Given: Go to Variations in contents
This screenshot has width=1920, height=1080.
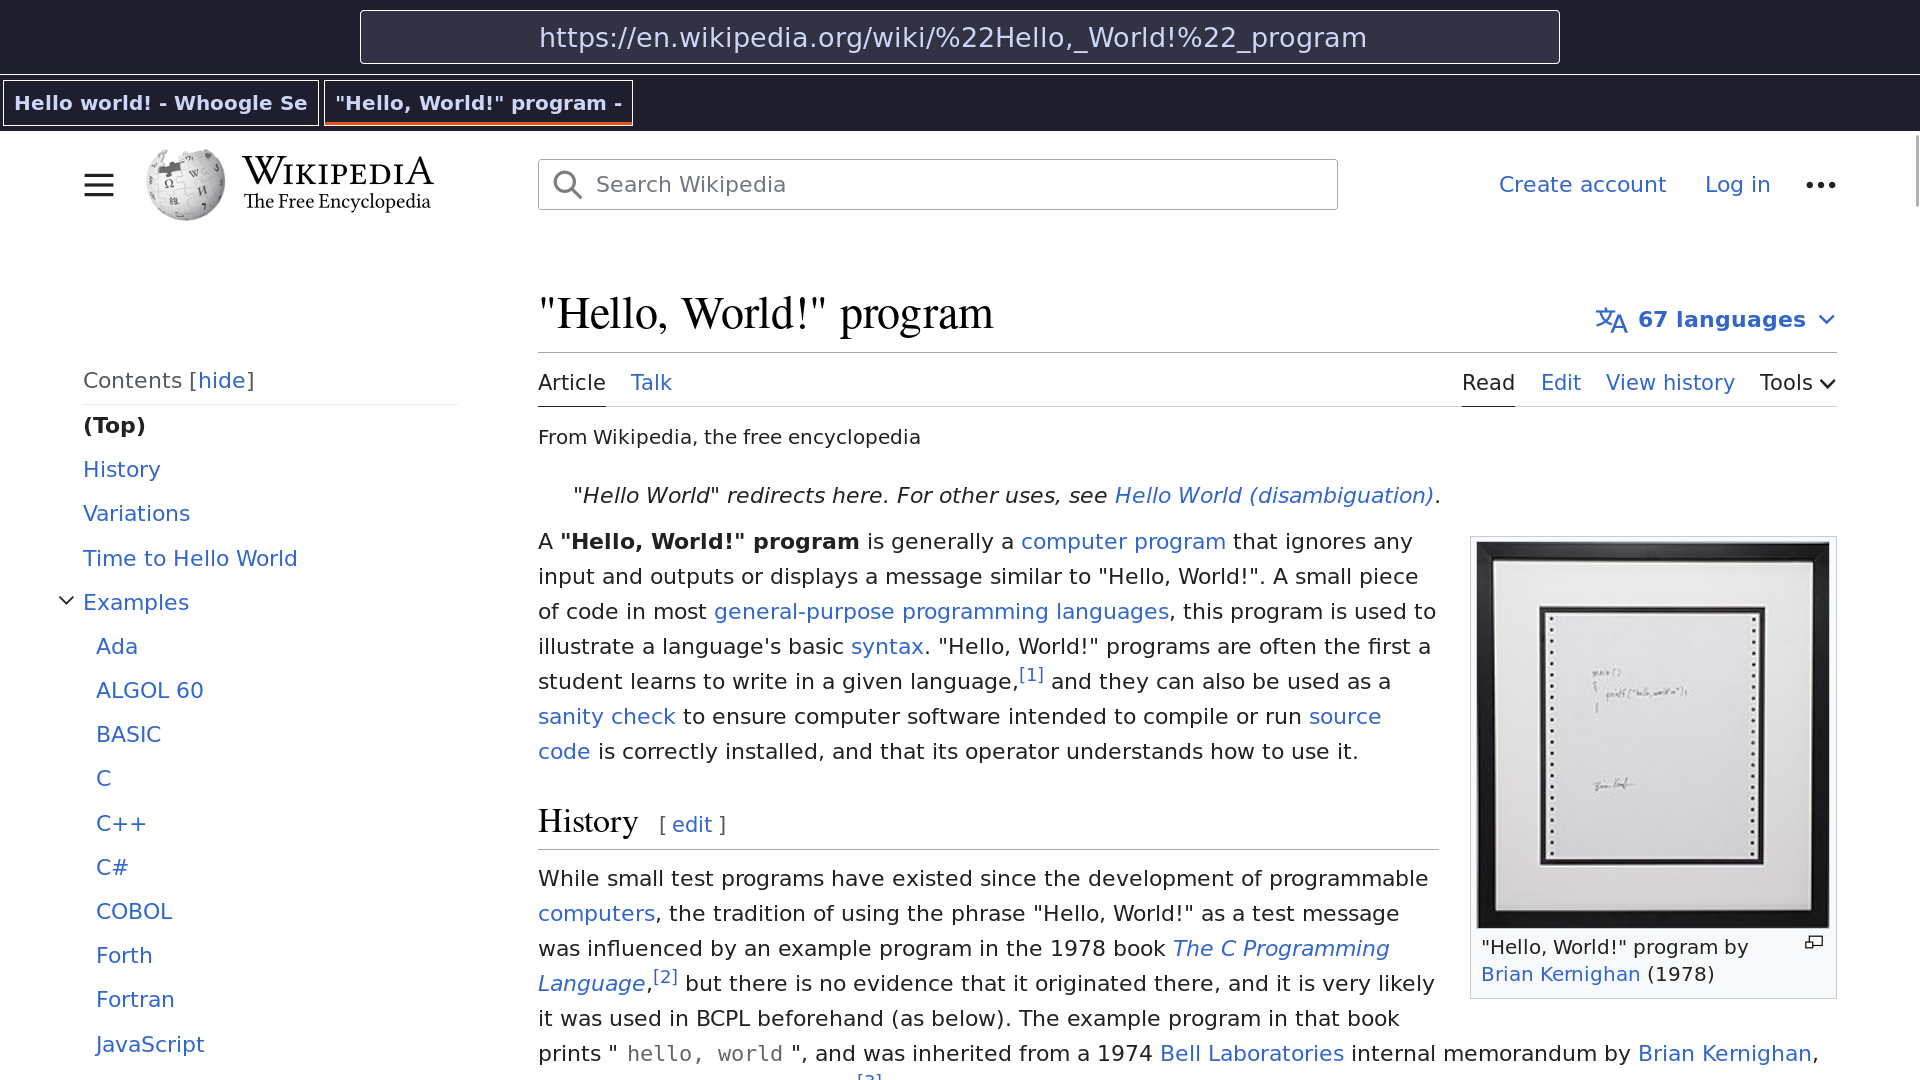Looking at the screenshot, I should pos(136,514).
